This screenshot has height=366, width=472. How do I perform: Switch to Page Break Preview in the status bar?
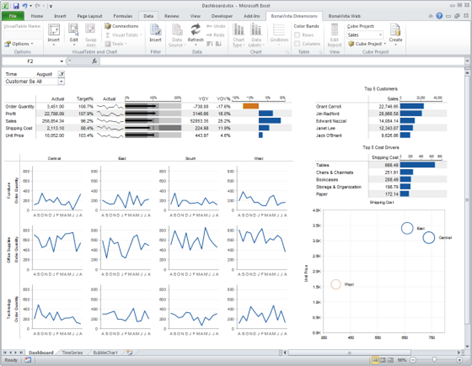click(390, 360)
